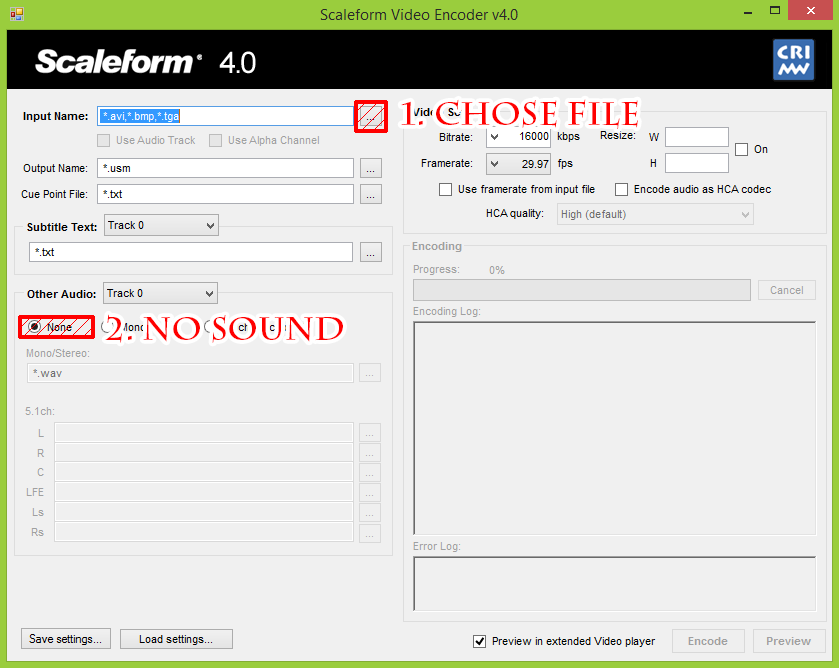The height and width of the screenshot is (668, 839).
Task: Open the Other Audio track dropdown
Action: click(x=160, y=293)
